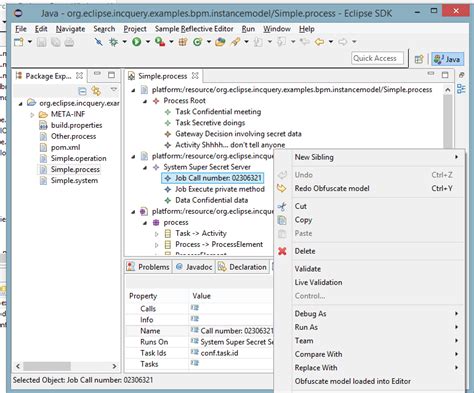Click the Run Last Tool (external tools) icon
This screenshot has width=474, height=393.
[160, 42]
